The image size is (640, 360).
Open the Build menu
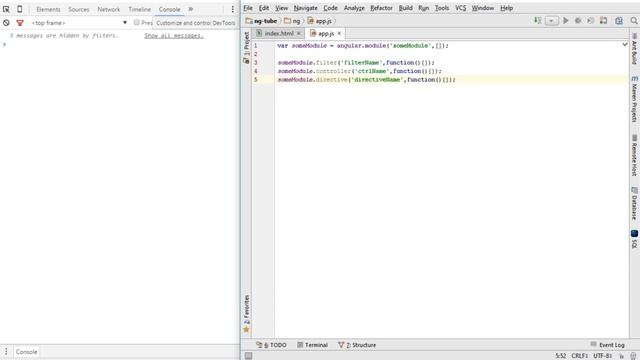(406, 8)
